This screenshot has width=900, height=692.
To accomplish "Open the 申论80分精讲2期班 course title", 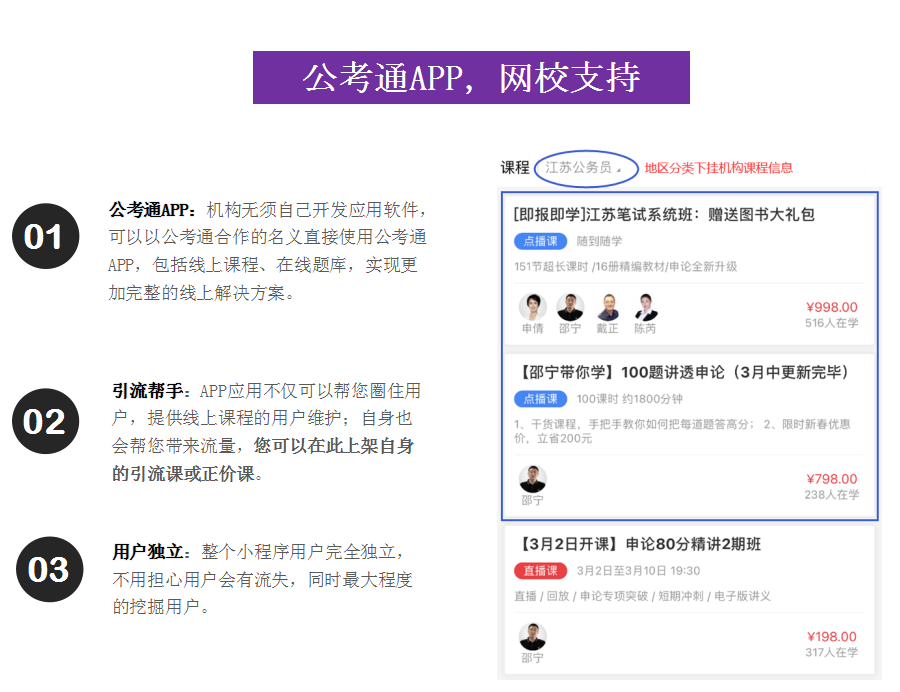I will click(638, 544).
